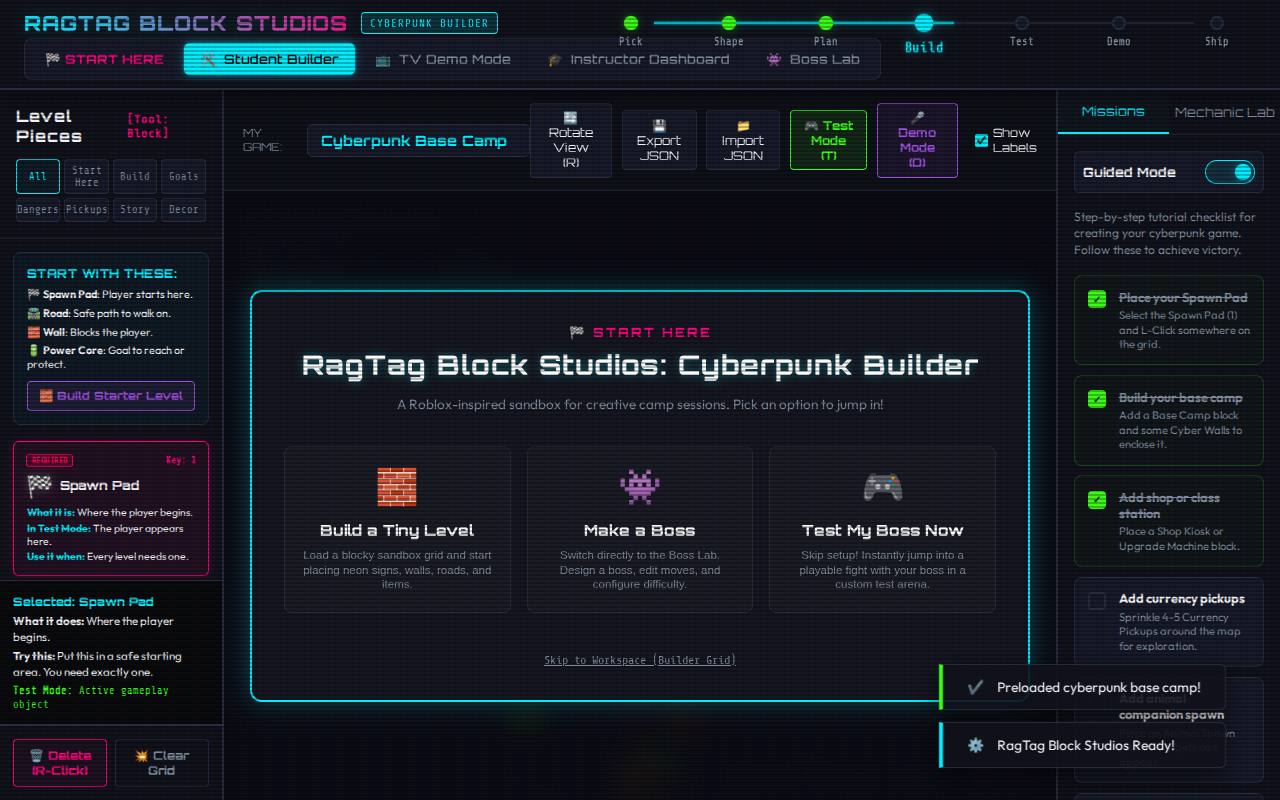Uncheck Build your base camp mission
Screen dimensions: 1280x800
coord(1097,399)
